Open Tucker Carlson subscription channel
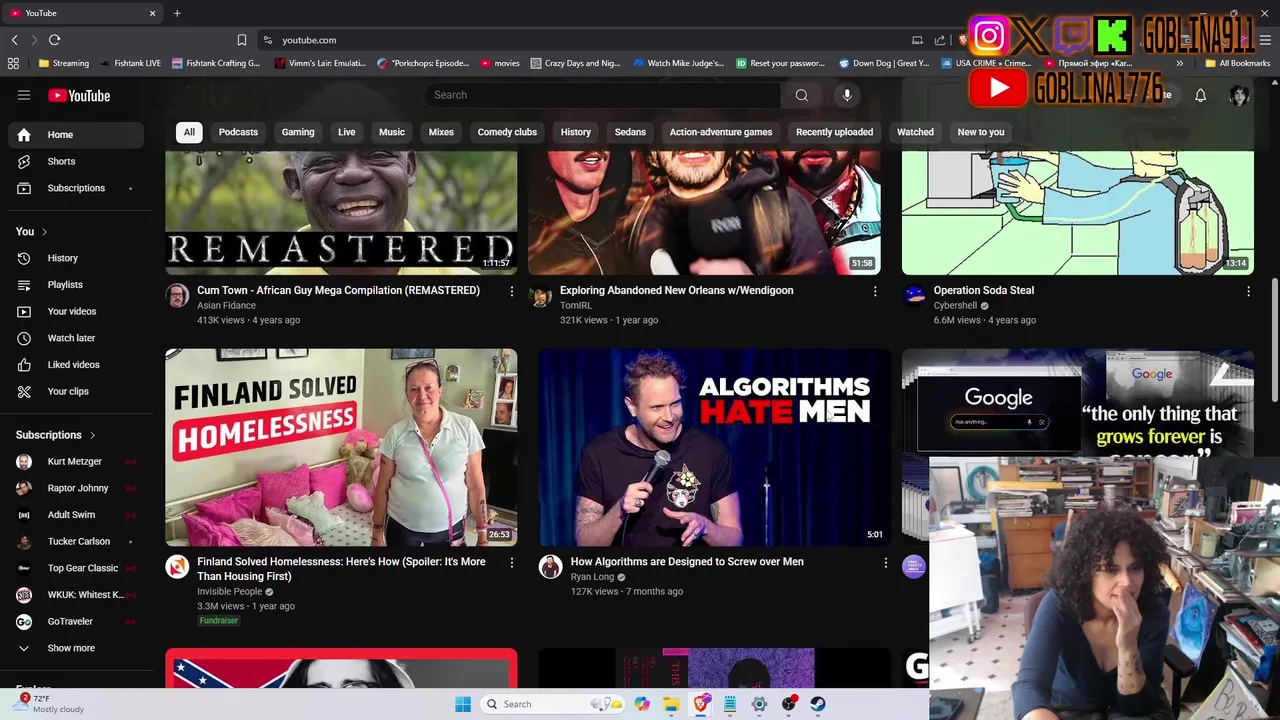This screenshot has width=1280, height=720. [x=78, y=541]
